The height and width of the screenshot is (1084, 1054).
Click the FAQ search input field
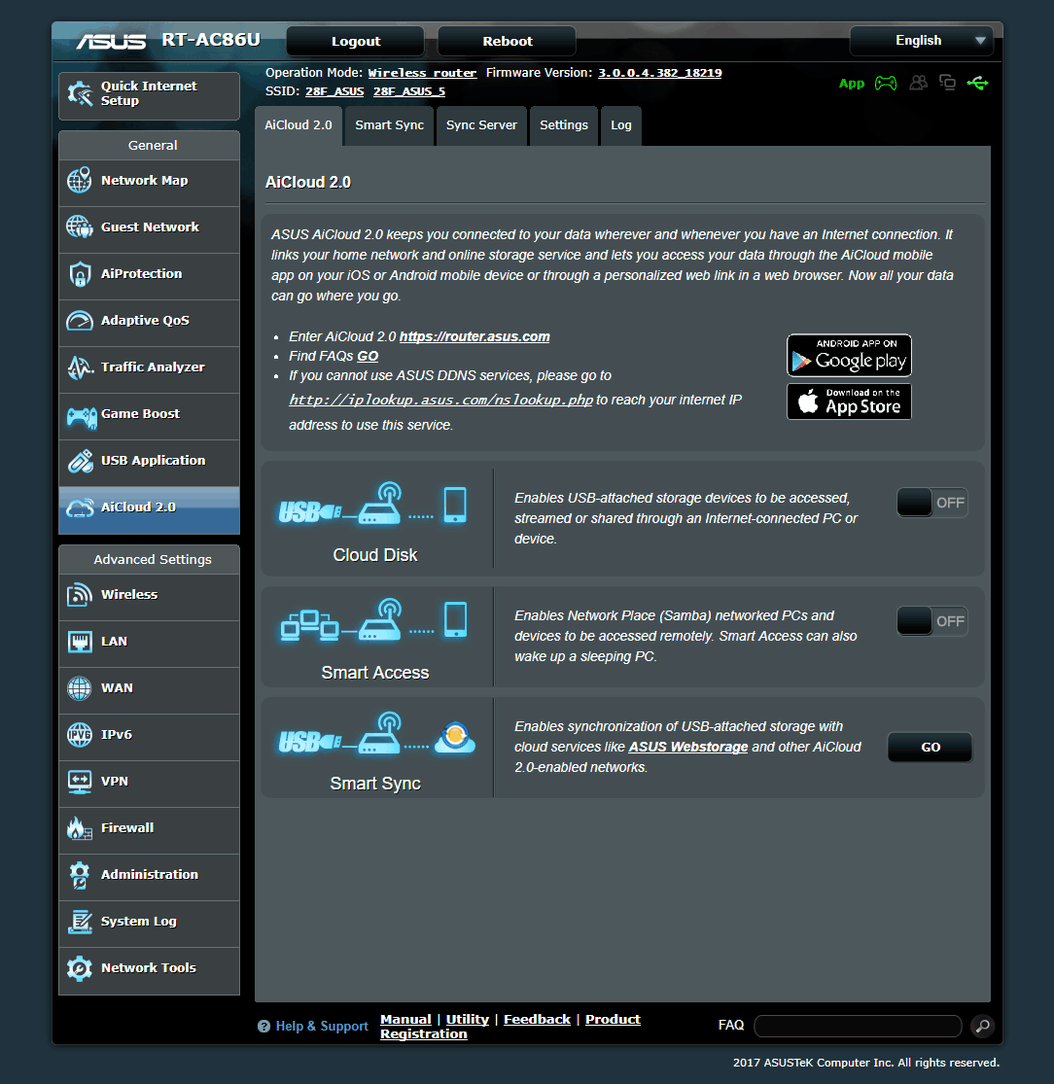[x=858, y=1026]
